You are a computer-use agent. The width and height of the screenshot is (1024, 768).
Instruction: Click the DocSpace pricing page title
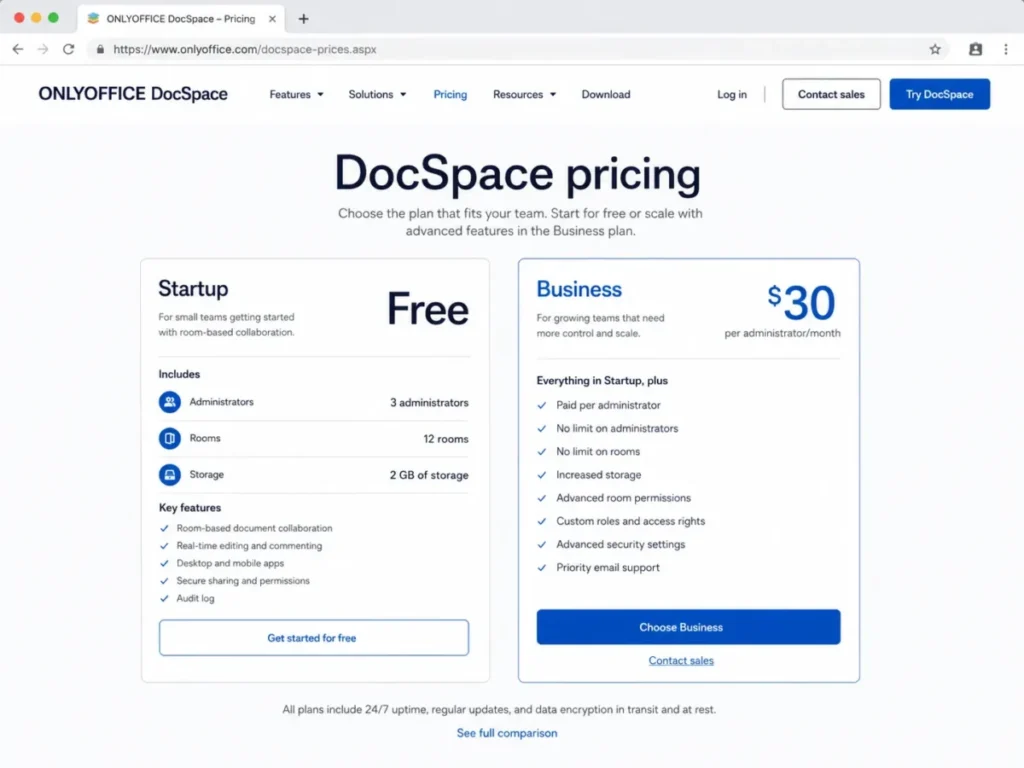(517, 174)
